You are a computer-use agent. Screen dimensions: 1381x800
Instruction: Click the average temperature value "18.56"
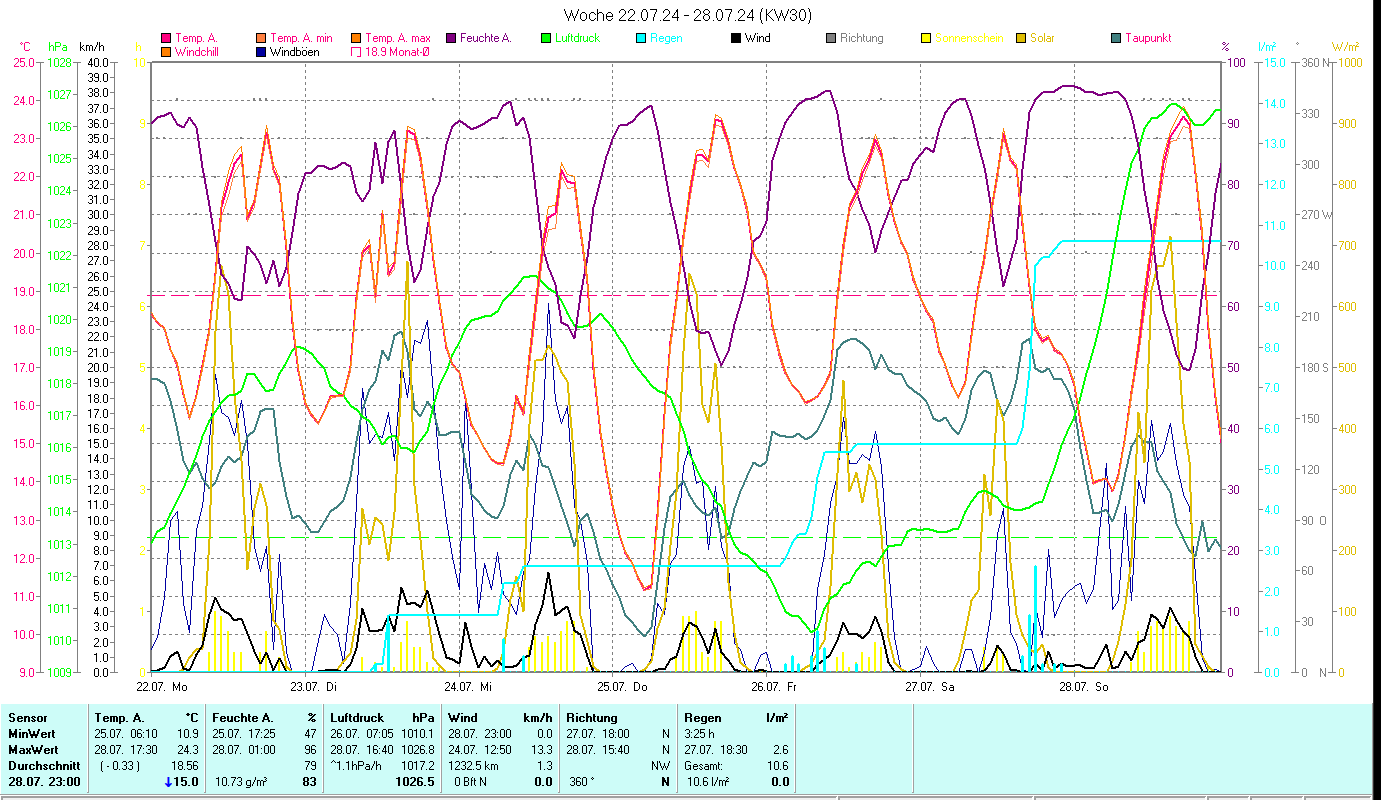point(185,766)
